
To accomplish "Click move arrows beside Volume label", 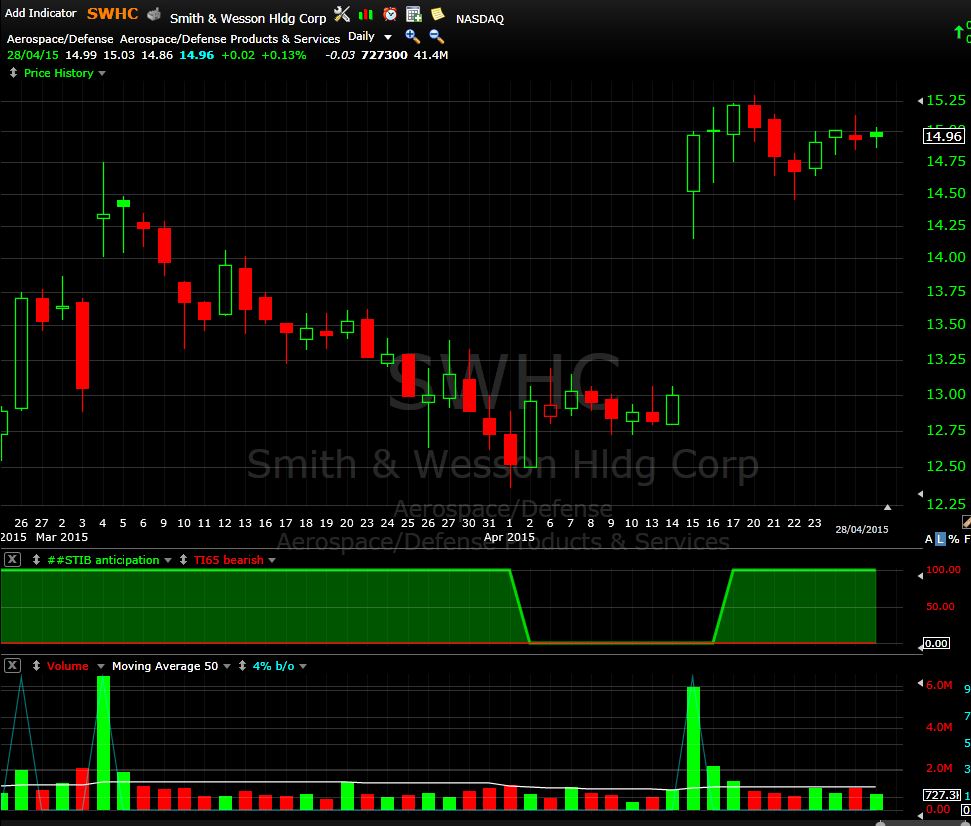I will point(37,666).
